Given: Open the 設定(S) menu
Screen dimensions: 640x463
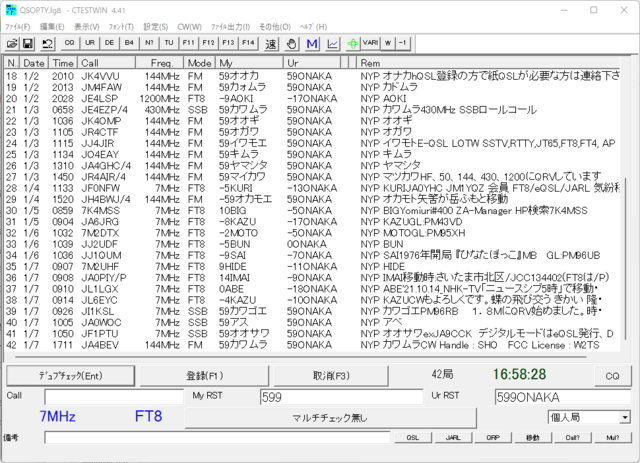Looking at the screenshot, I should [x=156, y=27].
